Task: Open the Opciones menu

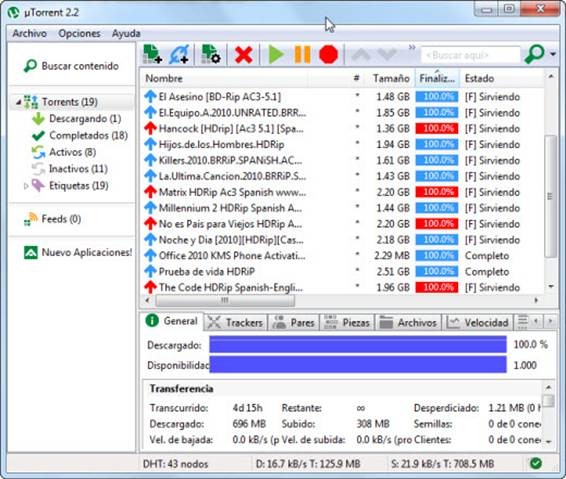Action: [x=79, y=34]
